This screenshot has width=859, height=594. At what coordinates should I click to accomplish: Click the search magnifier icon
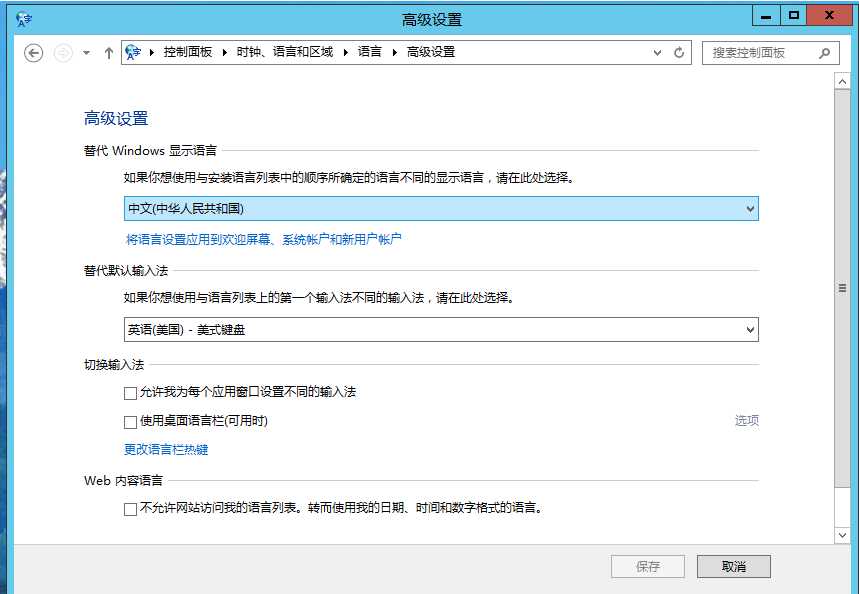pos(824,53)
